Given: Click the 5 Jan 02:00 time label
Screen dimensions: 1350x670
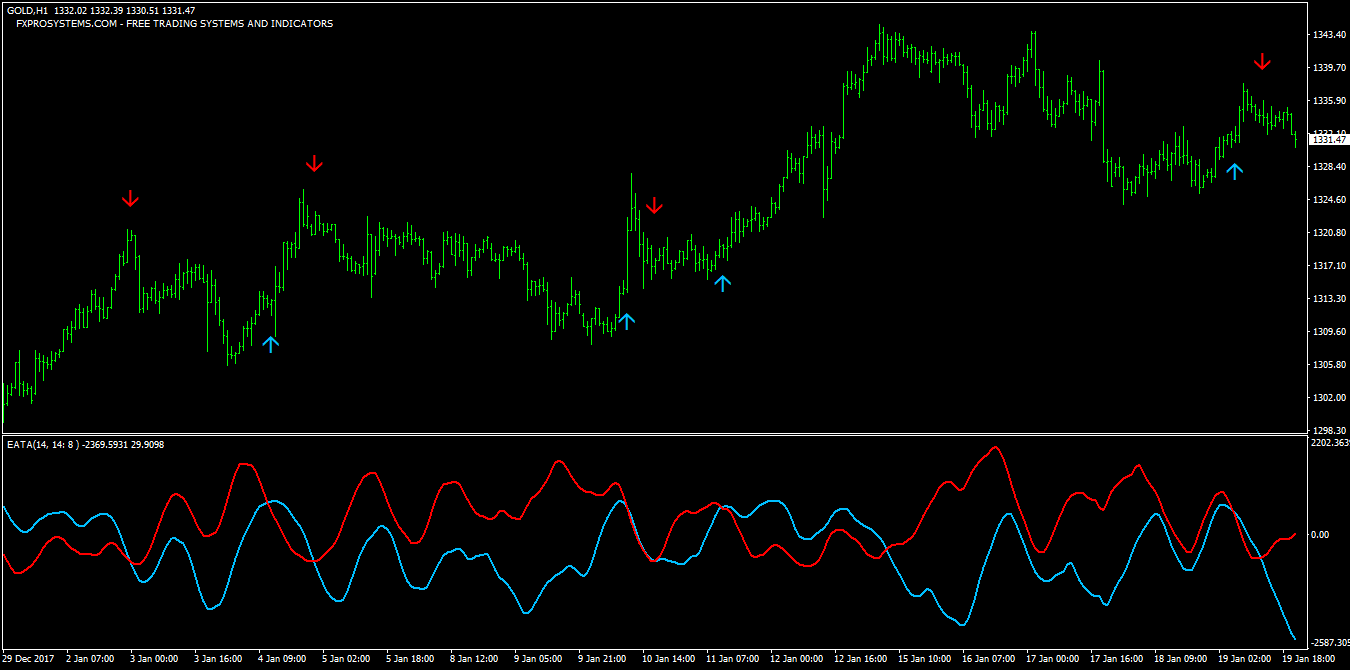Looking at the screenshot, I should [347, 659].
